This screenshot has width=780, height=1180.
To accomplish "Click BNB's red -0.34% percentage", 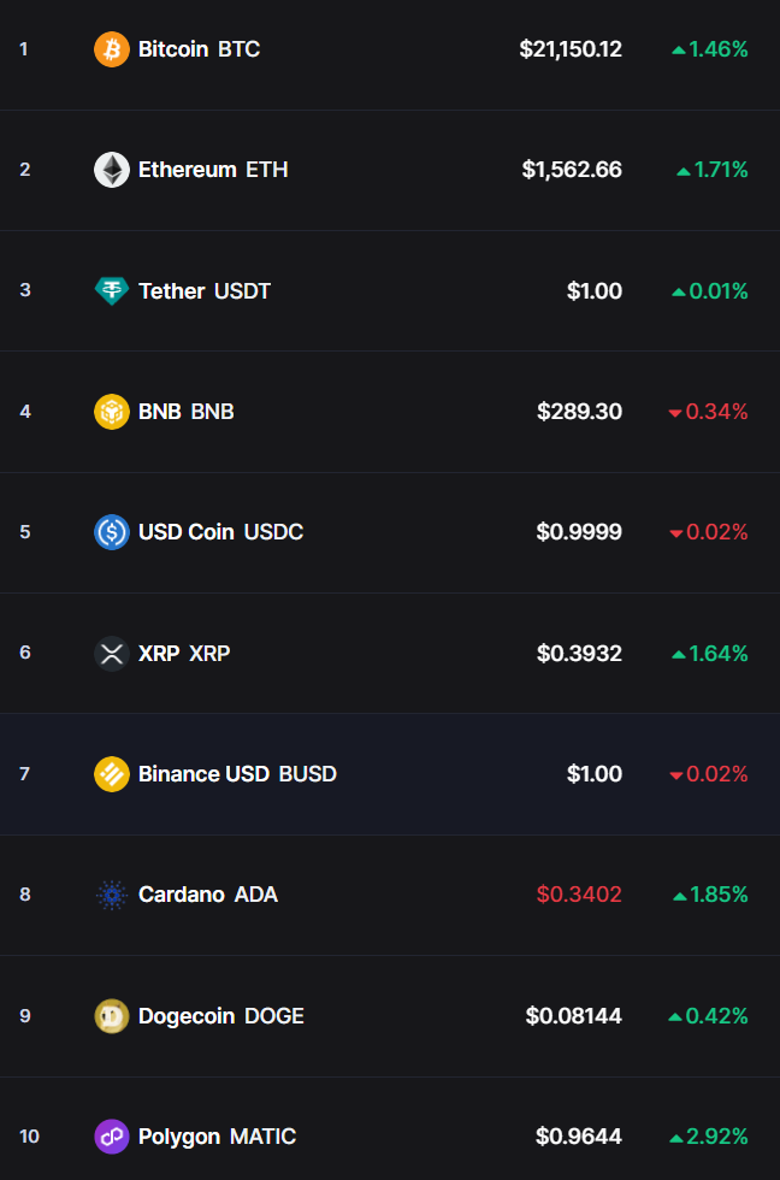I will [711, 411].
